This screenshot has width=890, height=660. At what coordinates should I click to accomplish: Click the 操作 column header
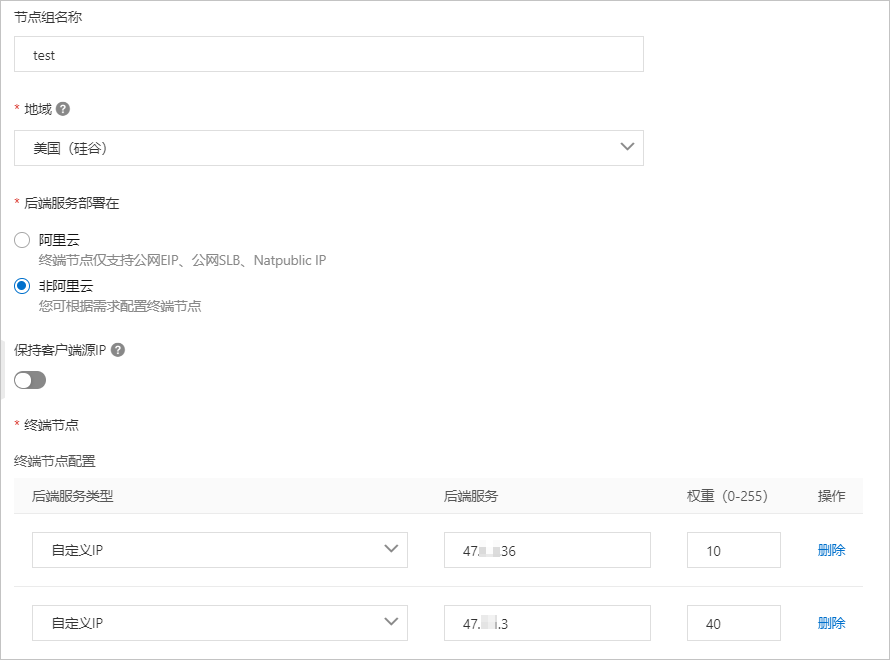(x=832, y=496)
